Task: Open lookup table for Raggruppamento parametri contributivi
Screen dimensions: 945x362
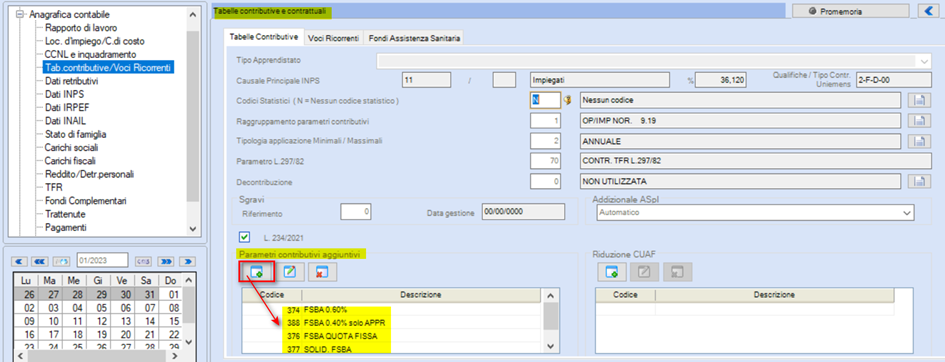Action: (x=918, y=120)
